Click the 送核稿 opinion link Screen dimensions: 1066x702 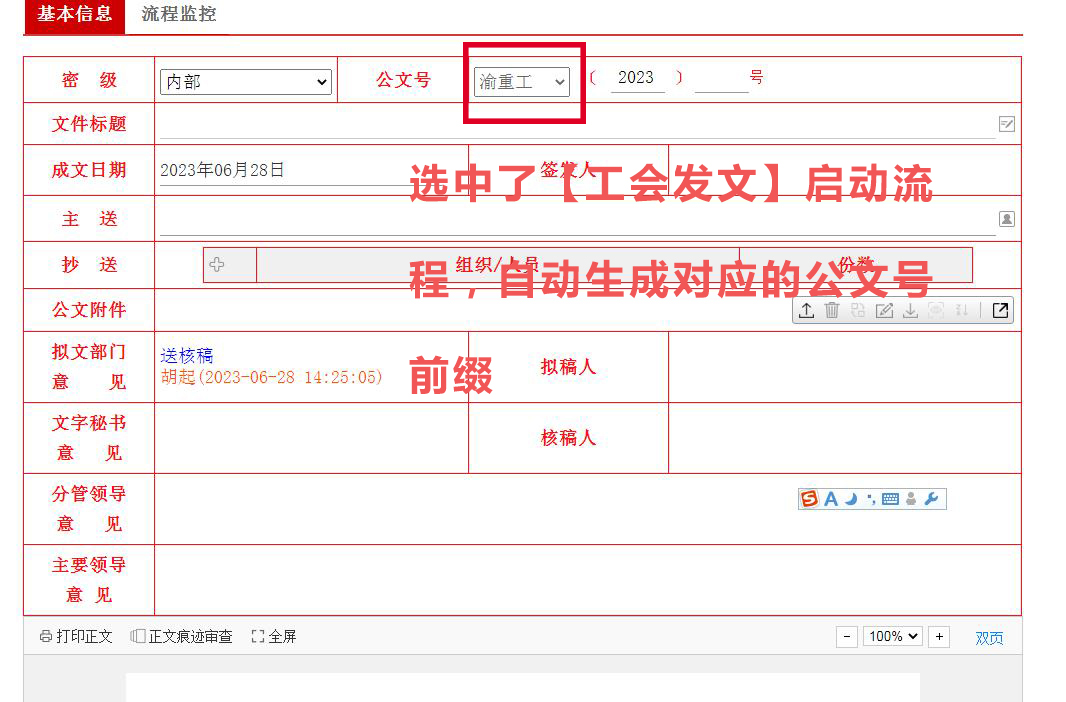coord(187,355)
